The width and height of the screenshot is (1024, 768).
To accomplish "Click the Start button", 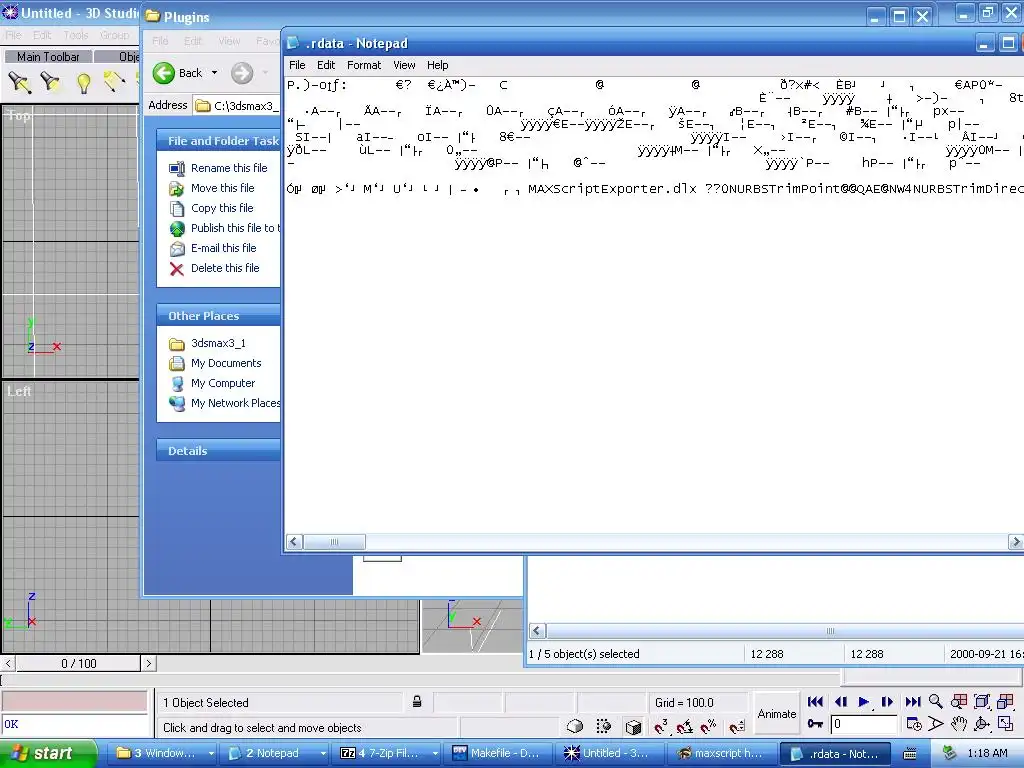I will coord(48,753).
